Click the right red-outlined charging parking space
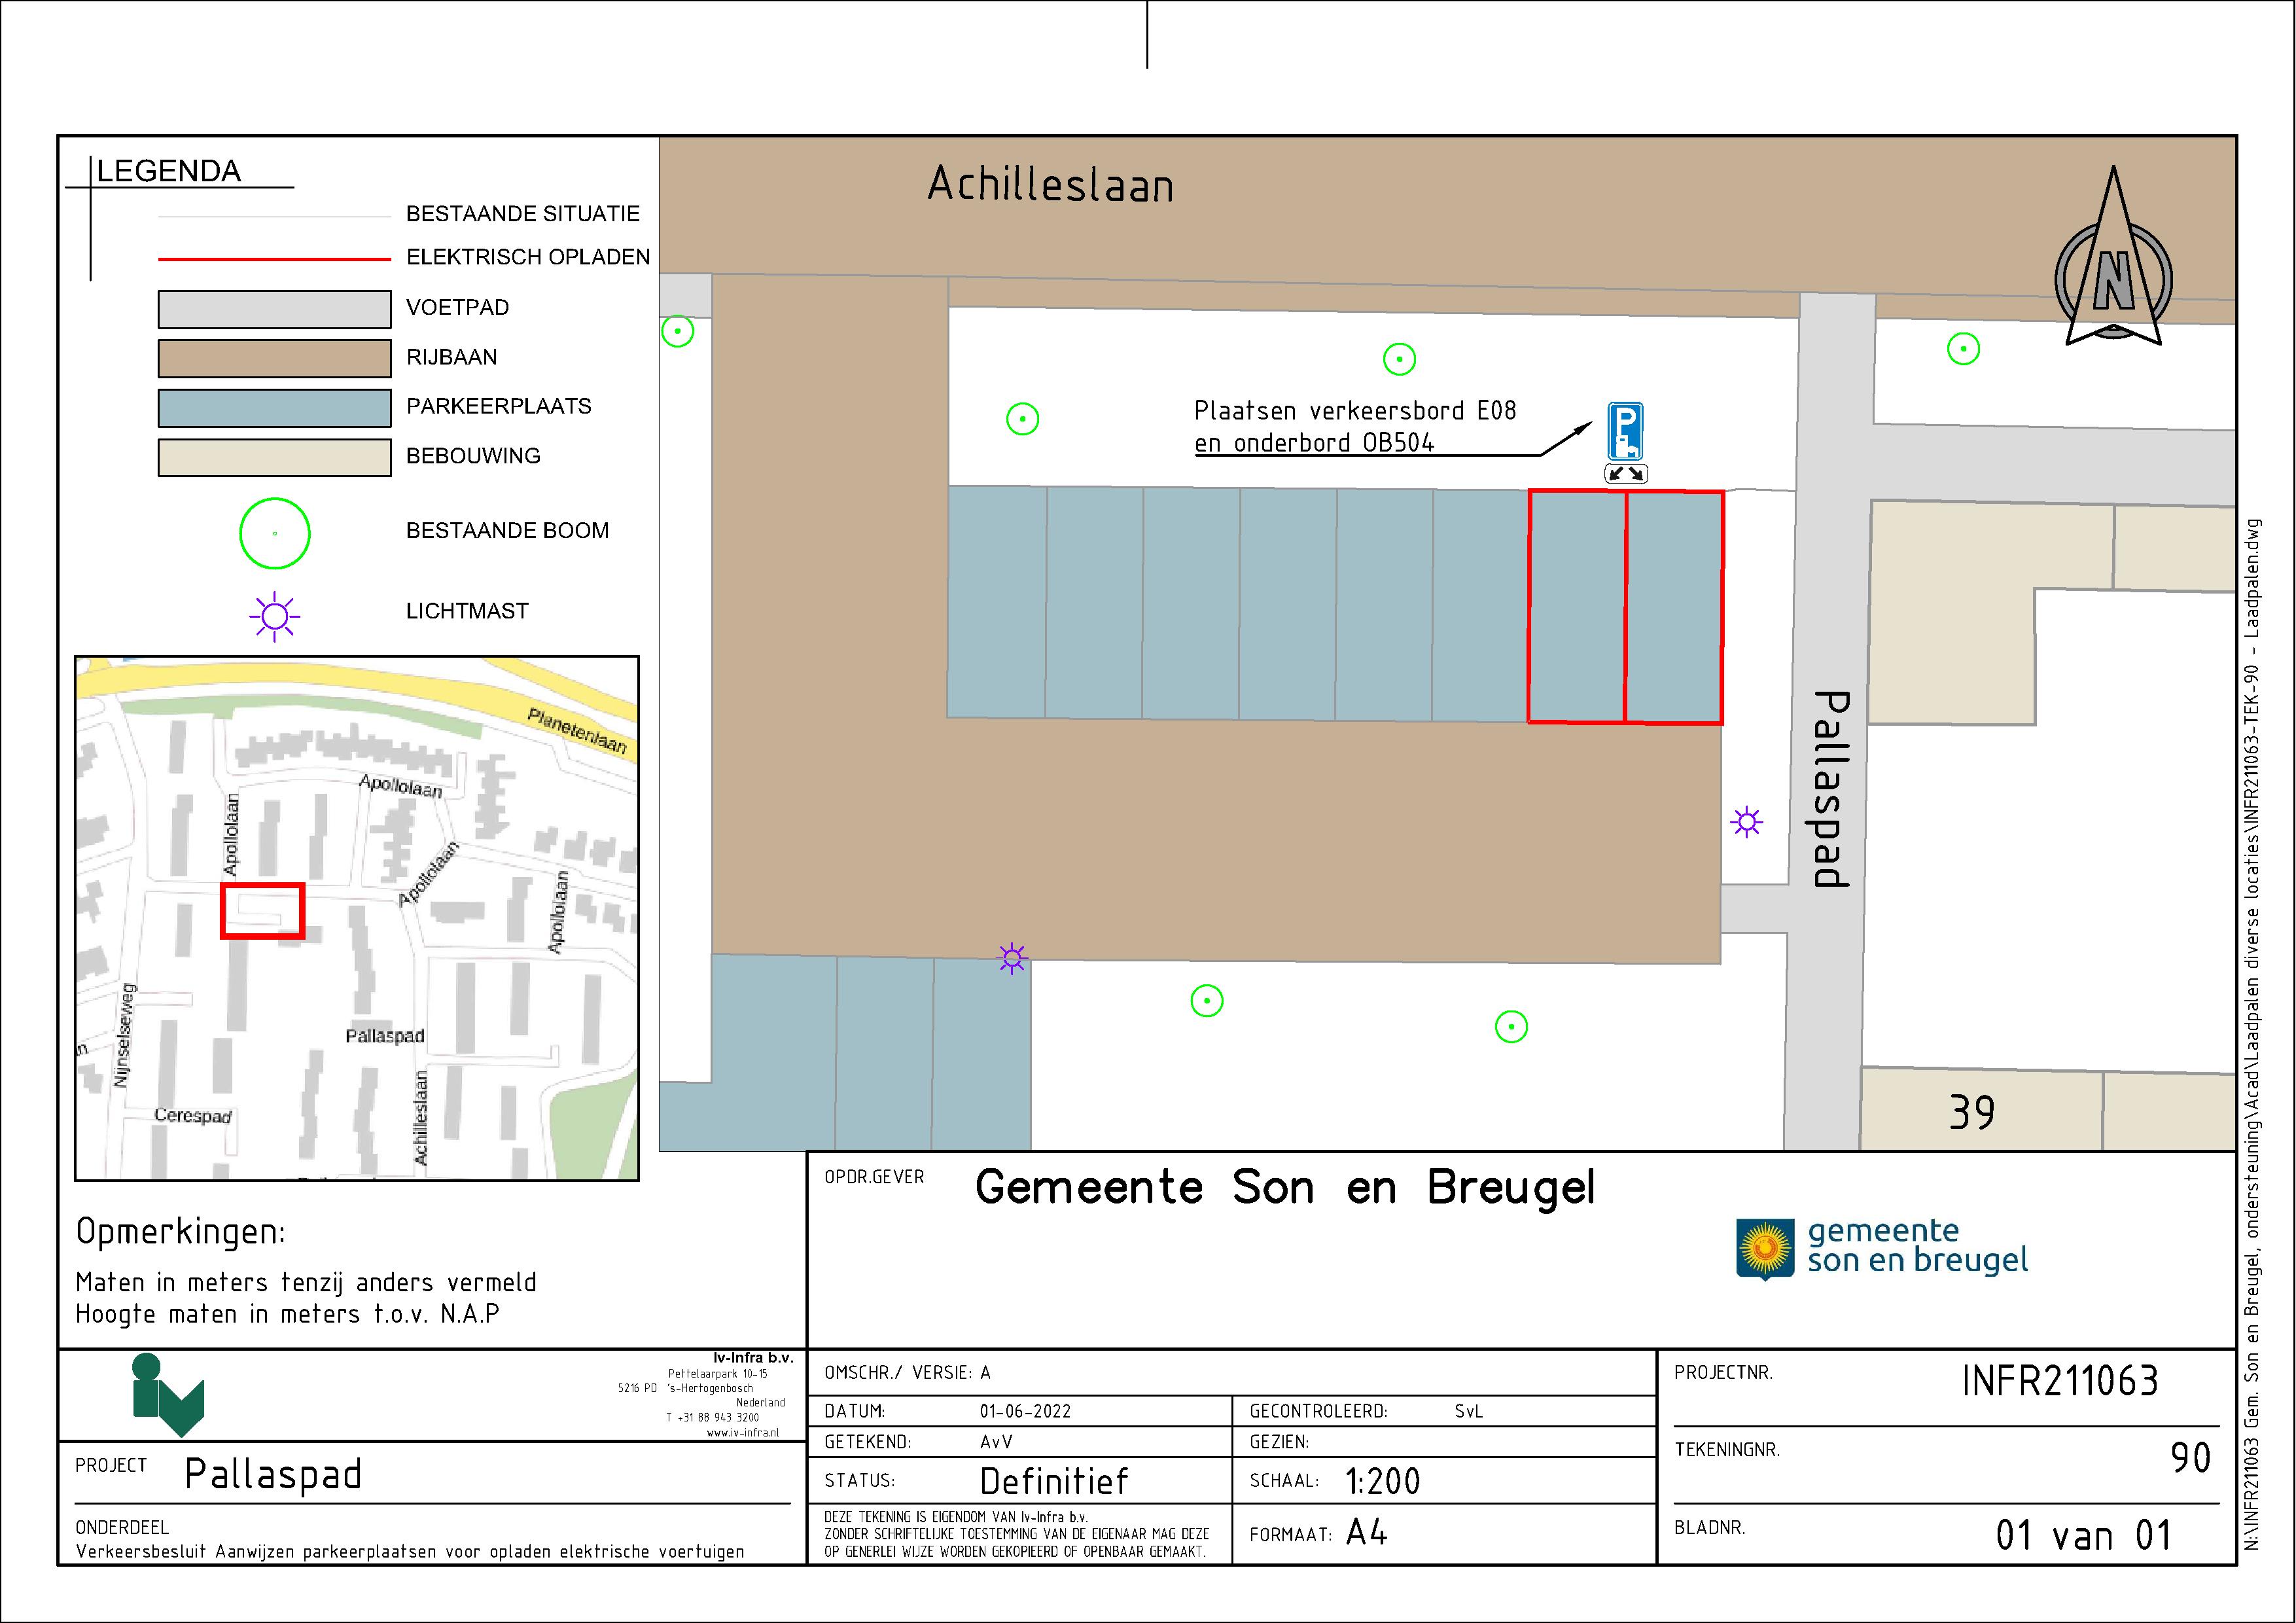 (1674, 606)
